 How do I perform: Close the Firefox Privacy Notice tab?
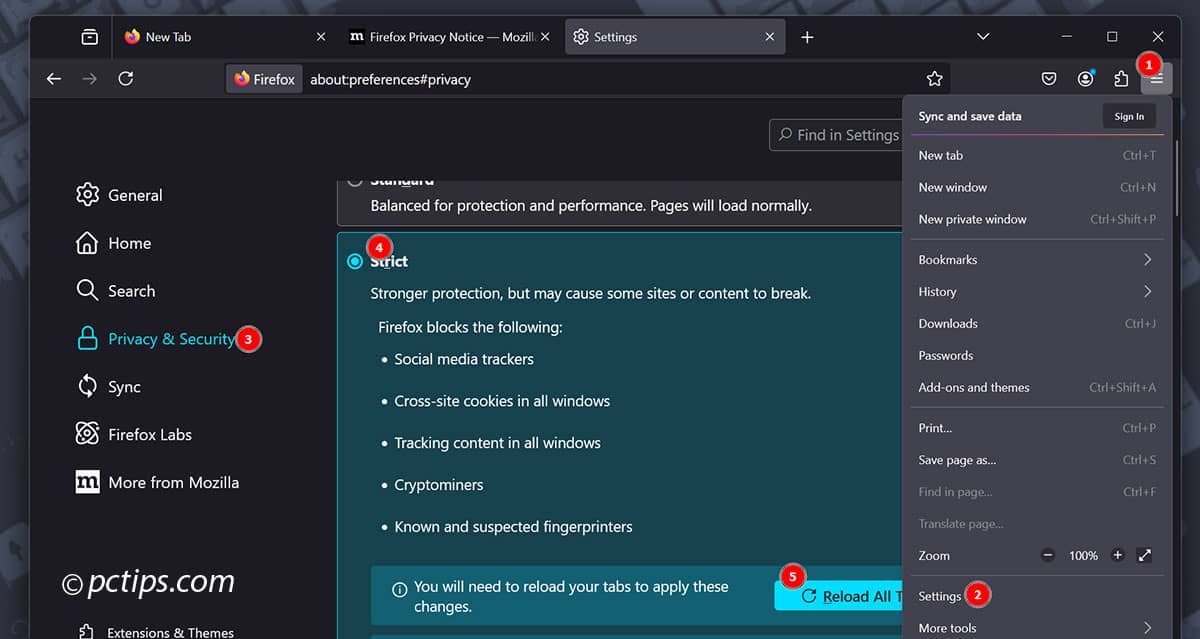pos(545,37)
